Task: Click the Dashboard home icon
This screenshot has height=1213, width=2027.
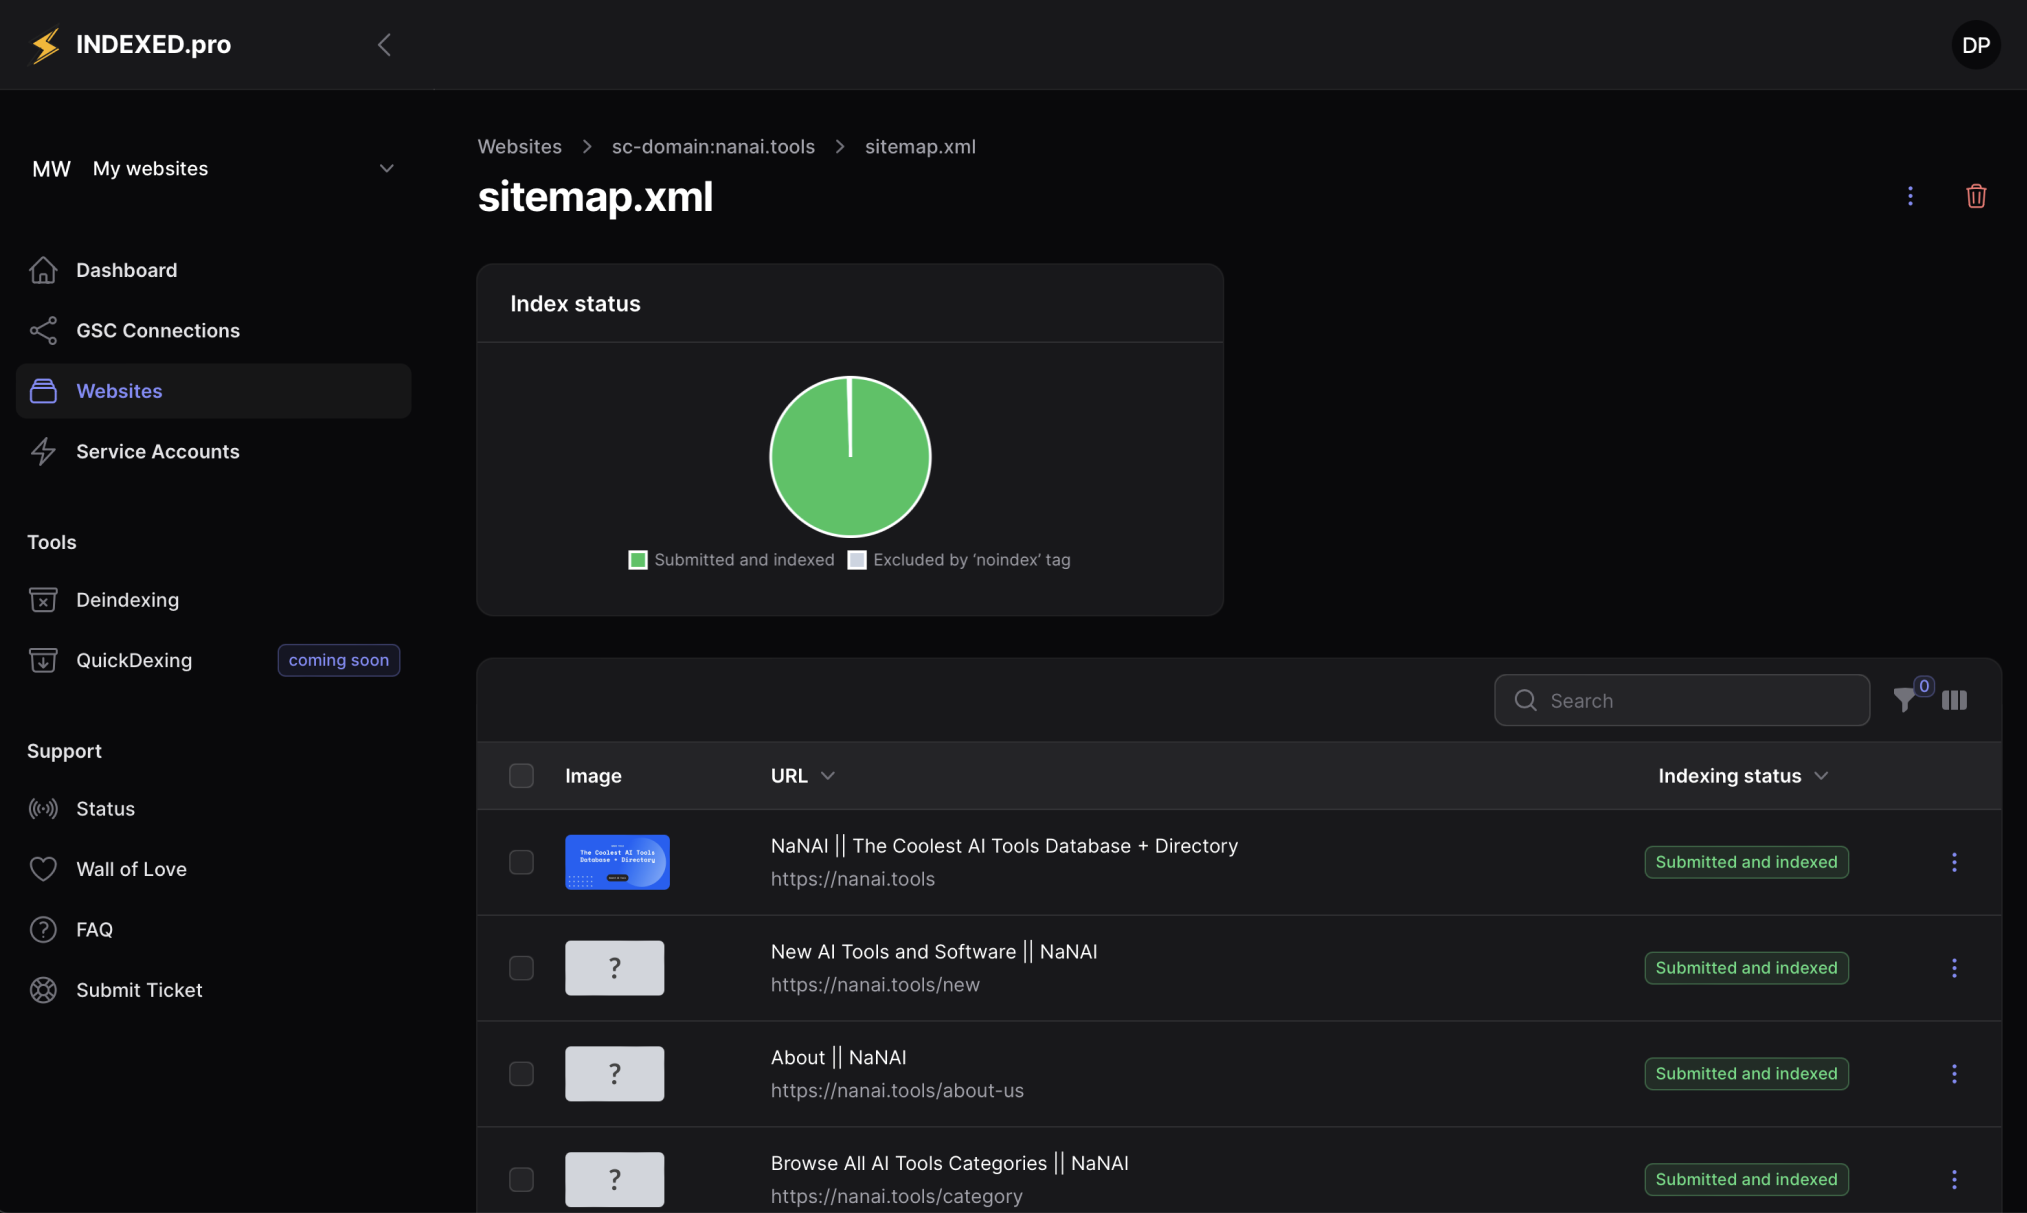Action: click(43, 270)
